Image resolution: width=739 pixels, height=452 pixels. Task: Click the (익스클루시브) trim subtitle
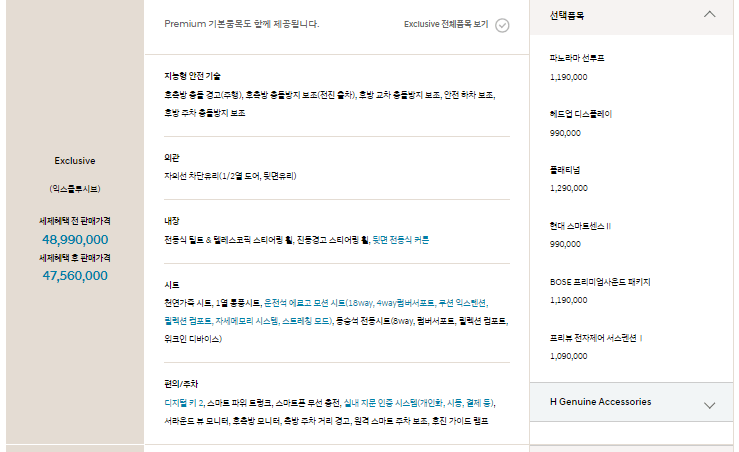coord(75,189)
